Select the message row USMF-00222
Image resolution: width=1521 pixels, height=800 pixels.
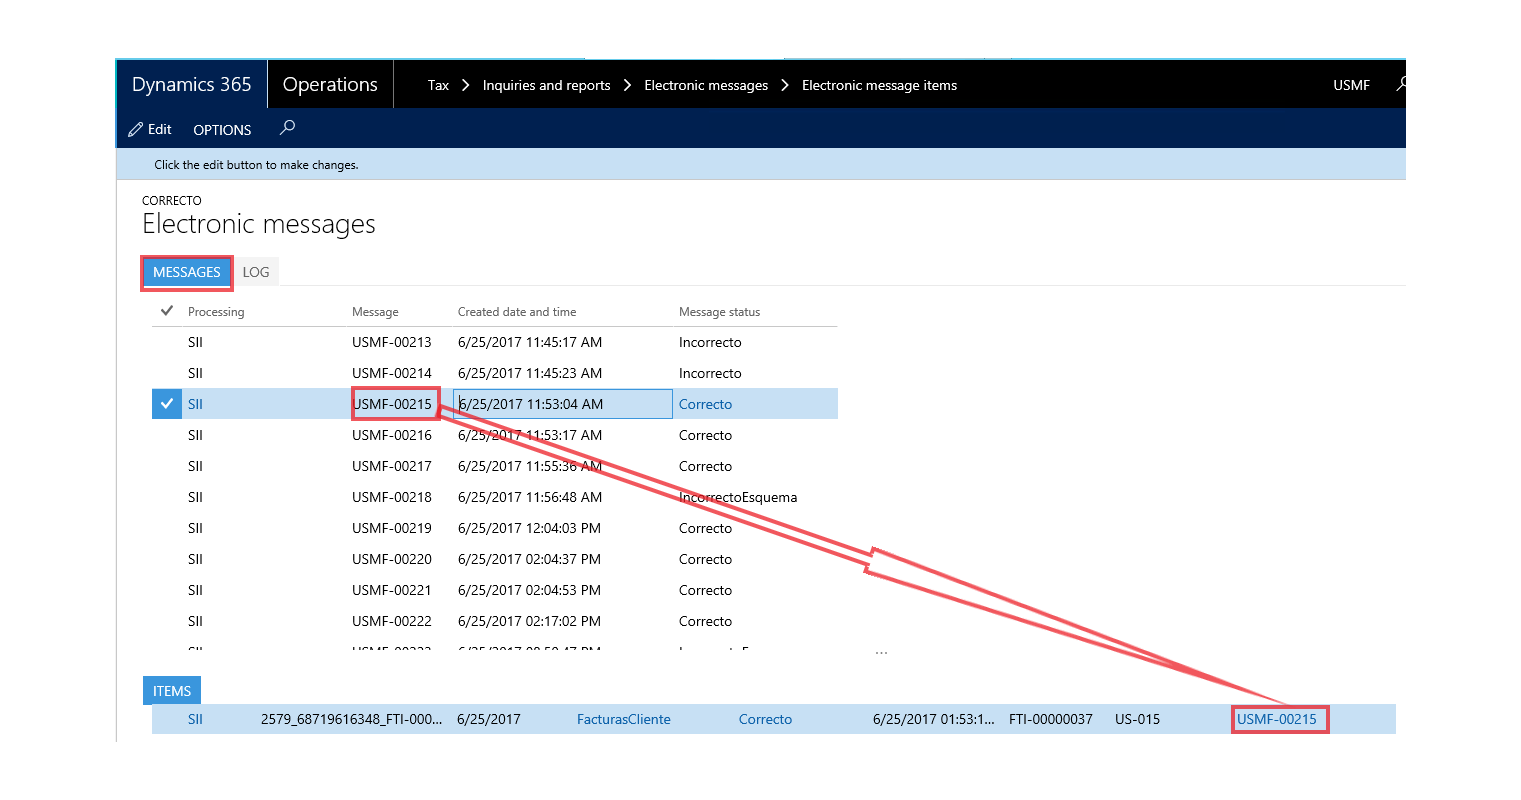[x=495, y=621]
